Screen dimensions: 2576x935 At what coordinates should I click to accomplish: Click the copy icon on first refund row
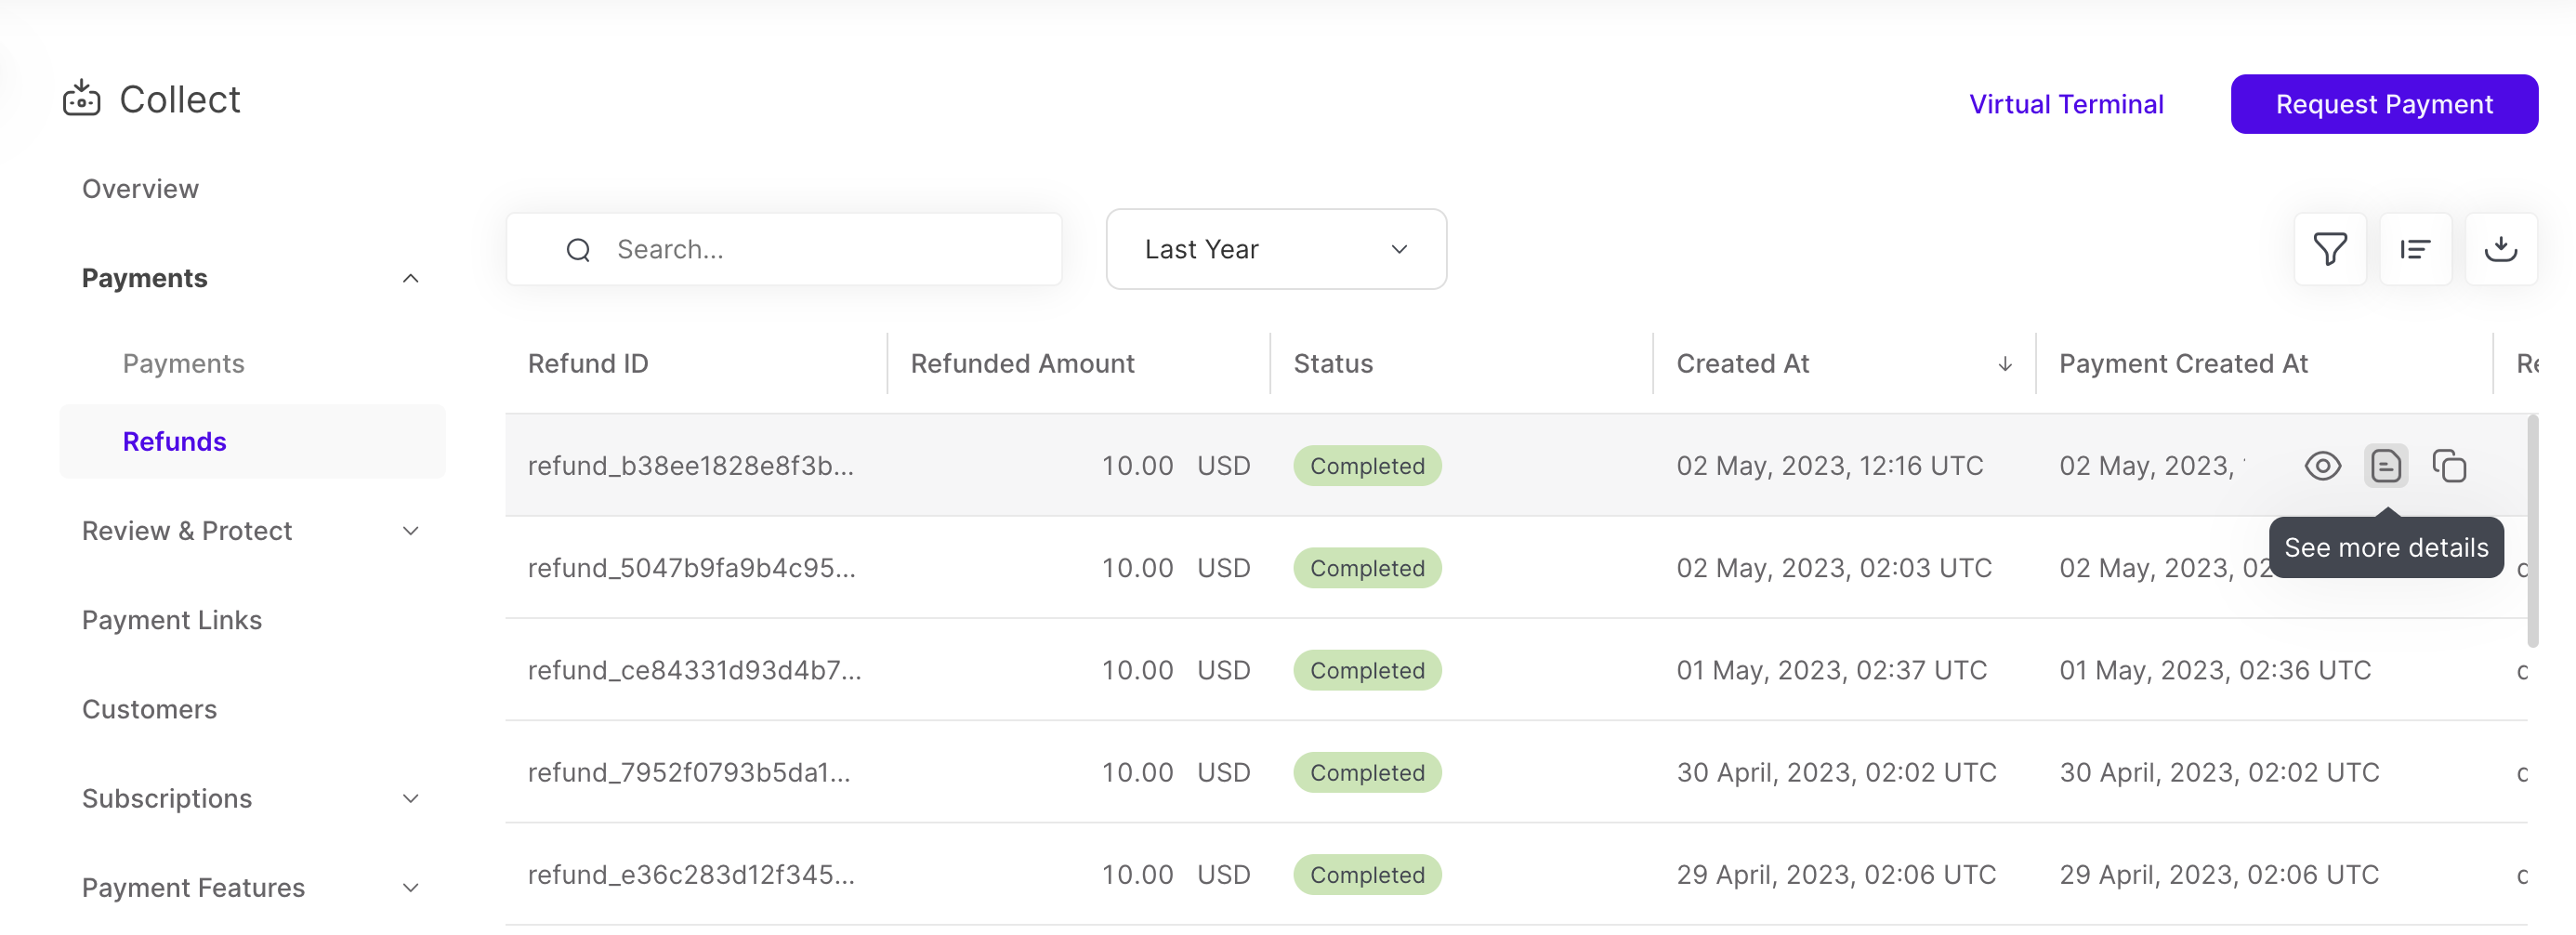[x=2449, y=466]
